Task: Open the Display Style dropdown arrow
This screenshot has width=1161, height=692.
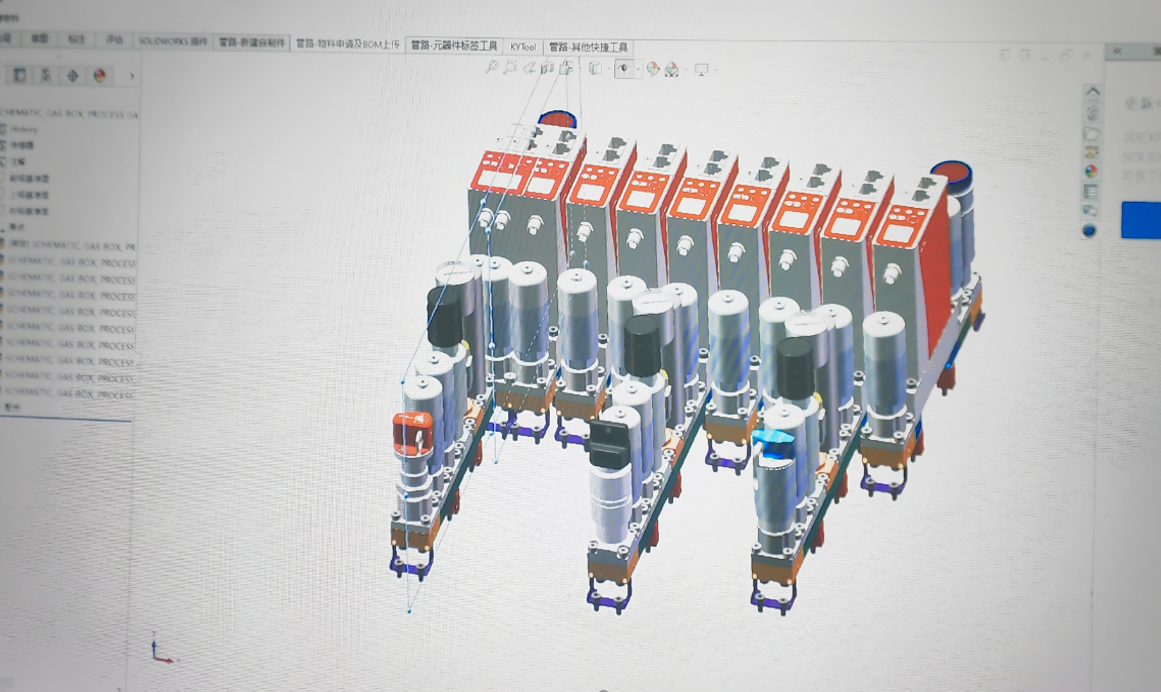Action: pyautogui.click(x=607, y=69)
